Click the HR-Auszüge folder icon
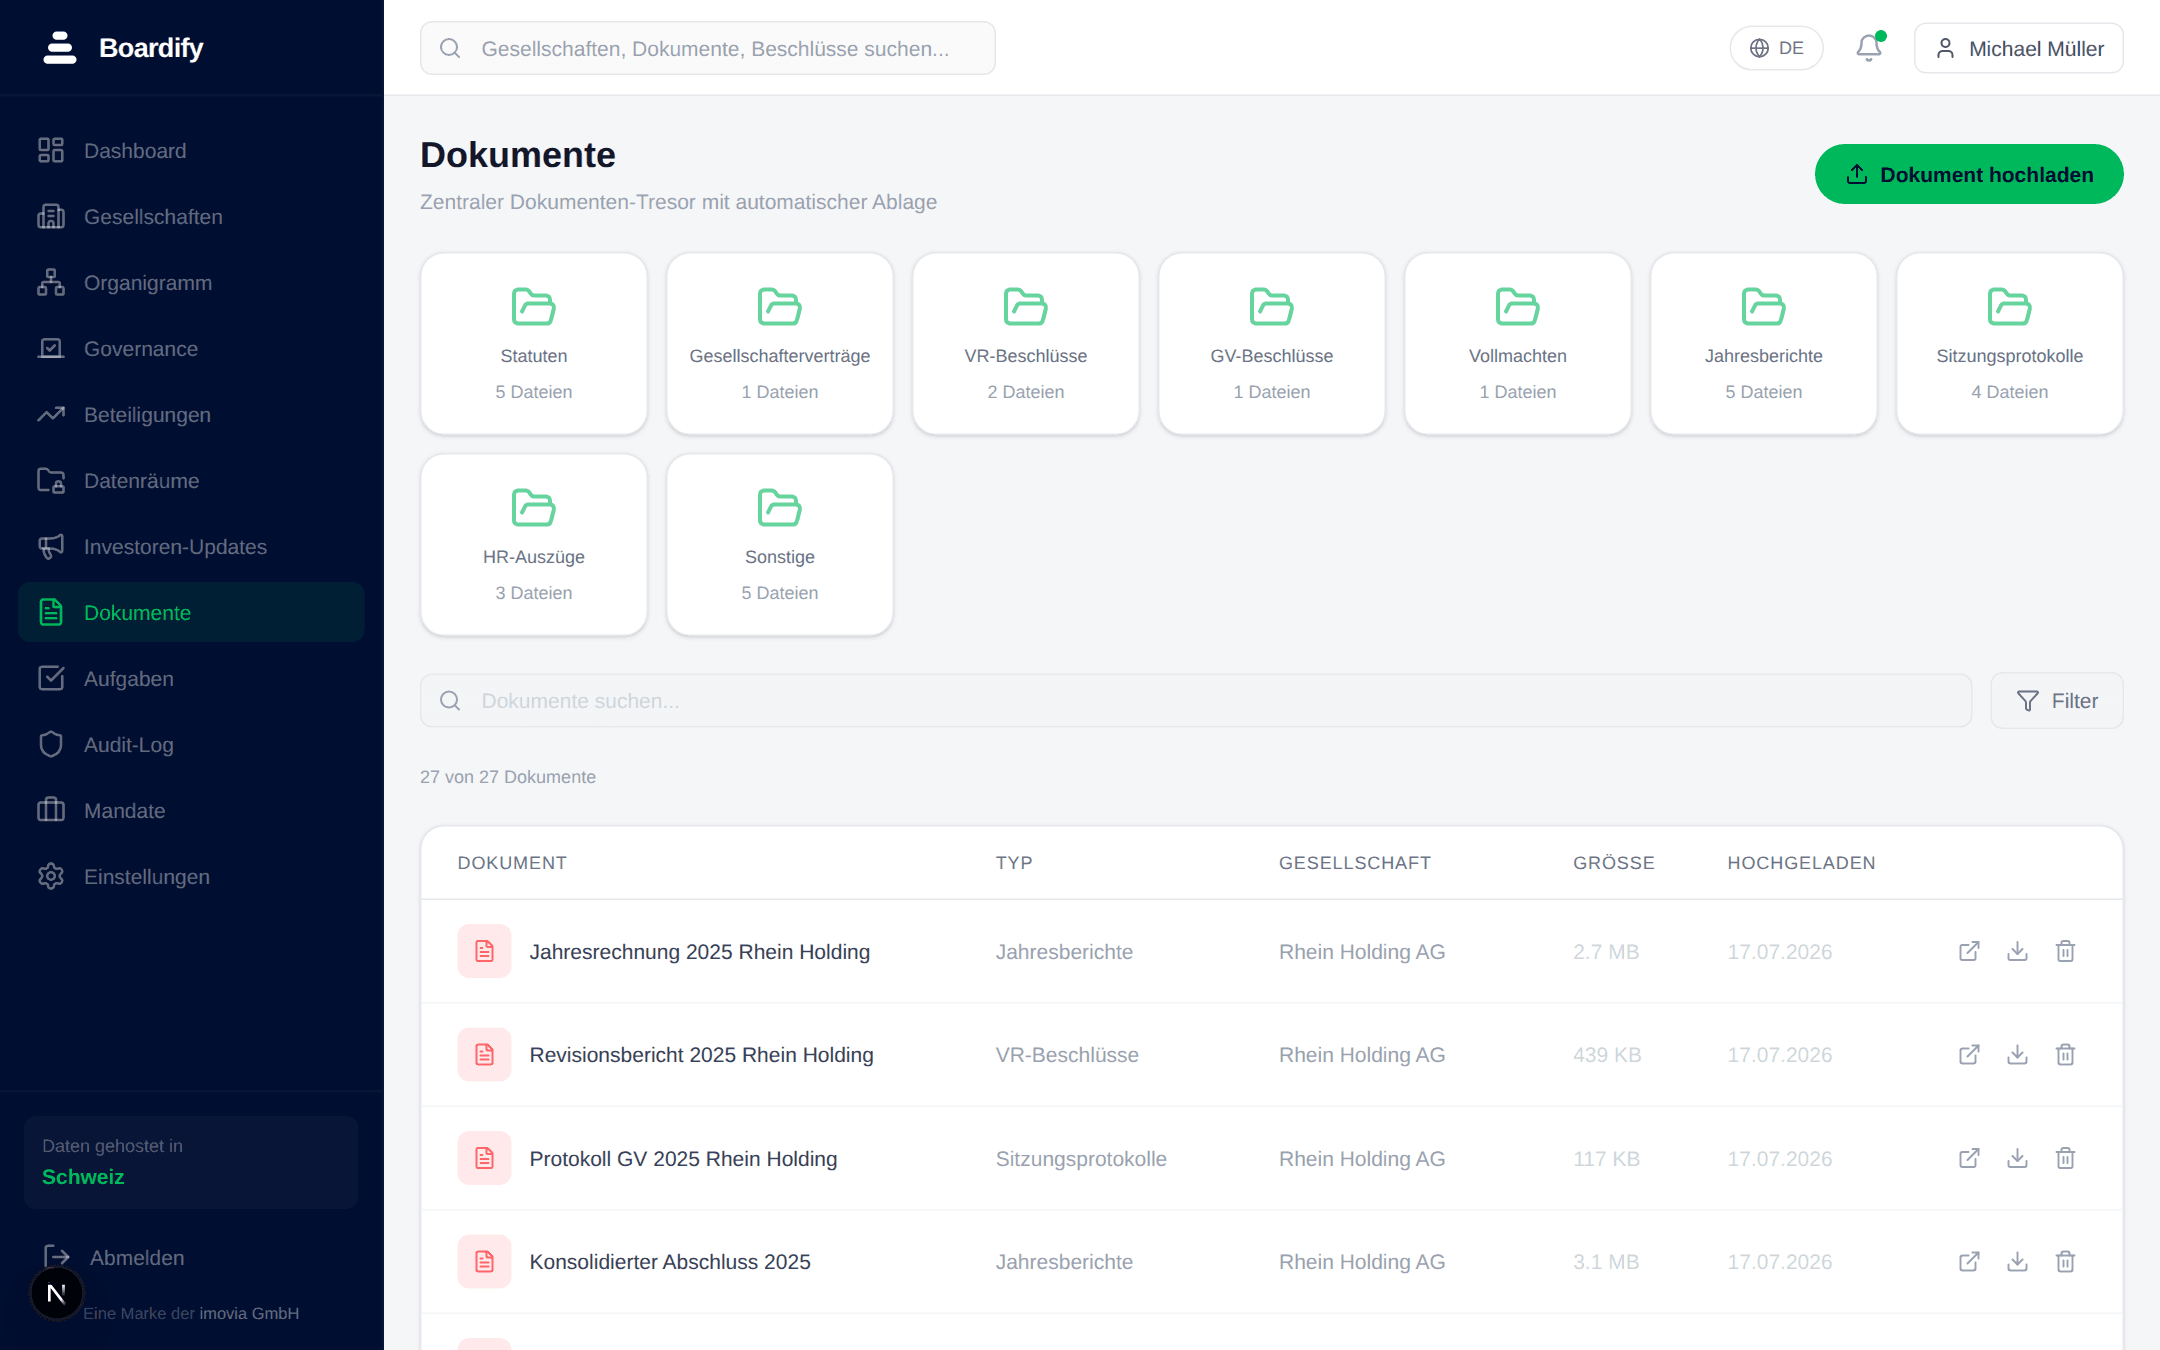This screenshot has width=2160, height=1350. [534, 507]
